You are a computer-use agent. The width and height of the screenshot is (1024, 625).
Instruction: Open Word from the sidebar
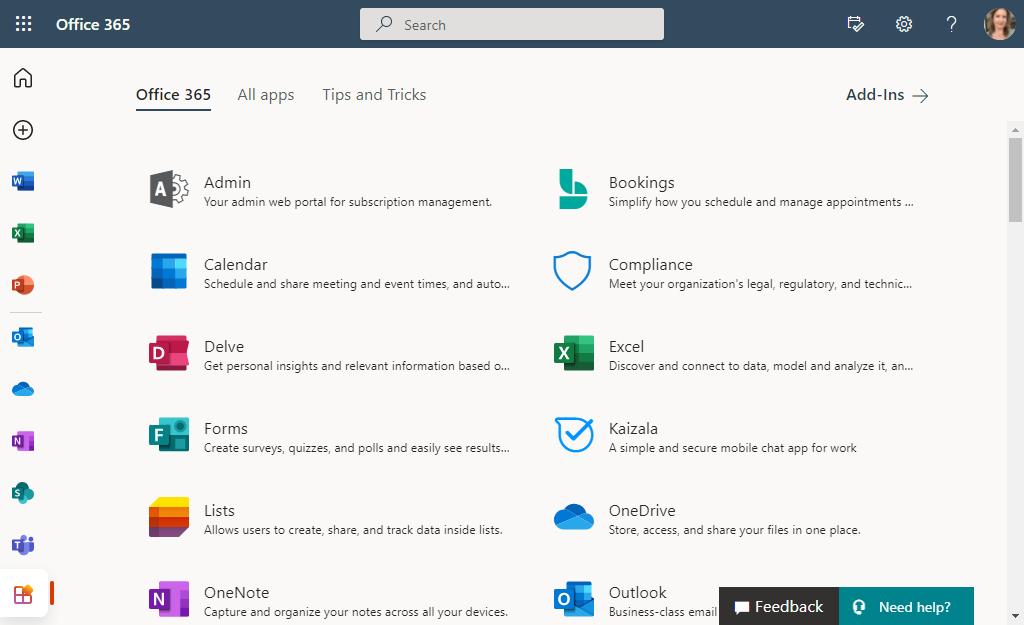(23, 181)
